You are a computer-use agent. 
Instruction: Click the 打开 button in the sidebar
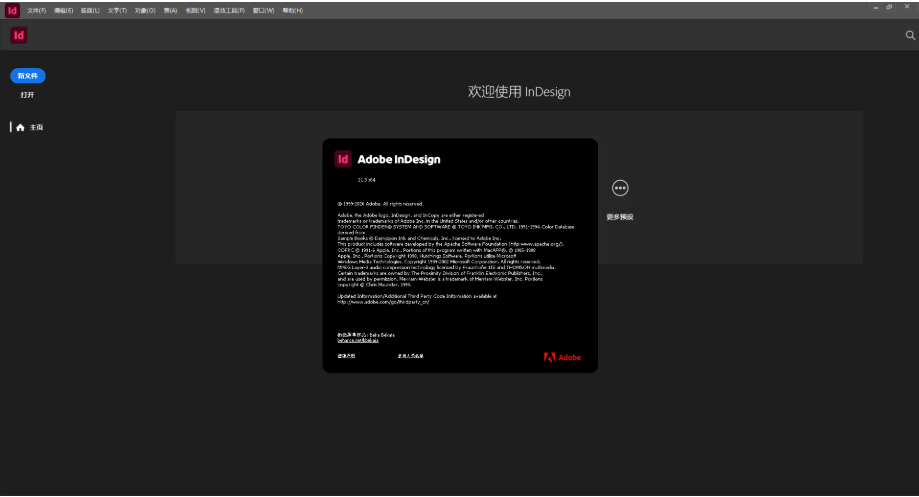pyautogui.click(x=28, y=95)
